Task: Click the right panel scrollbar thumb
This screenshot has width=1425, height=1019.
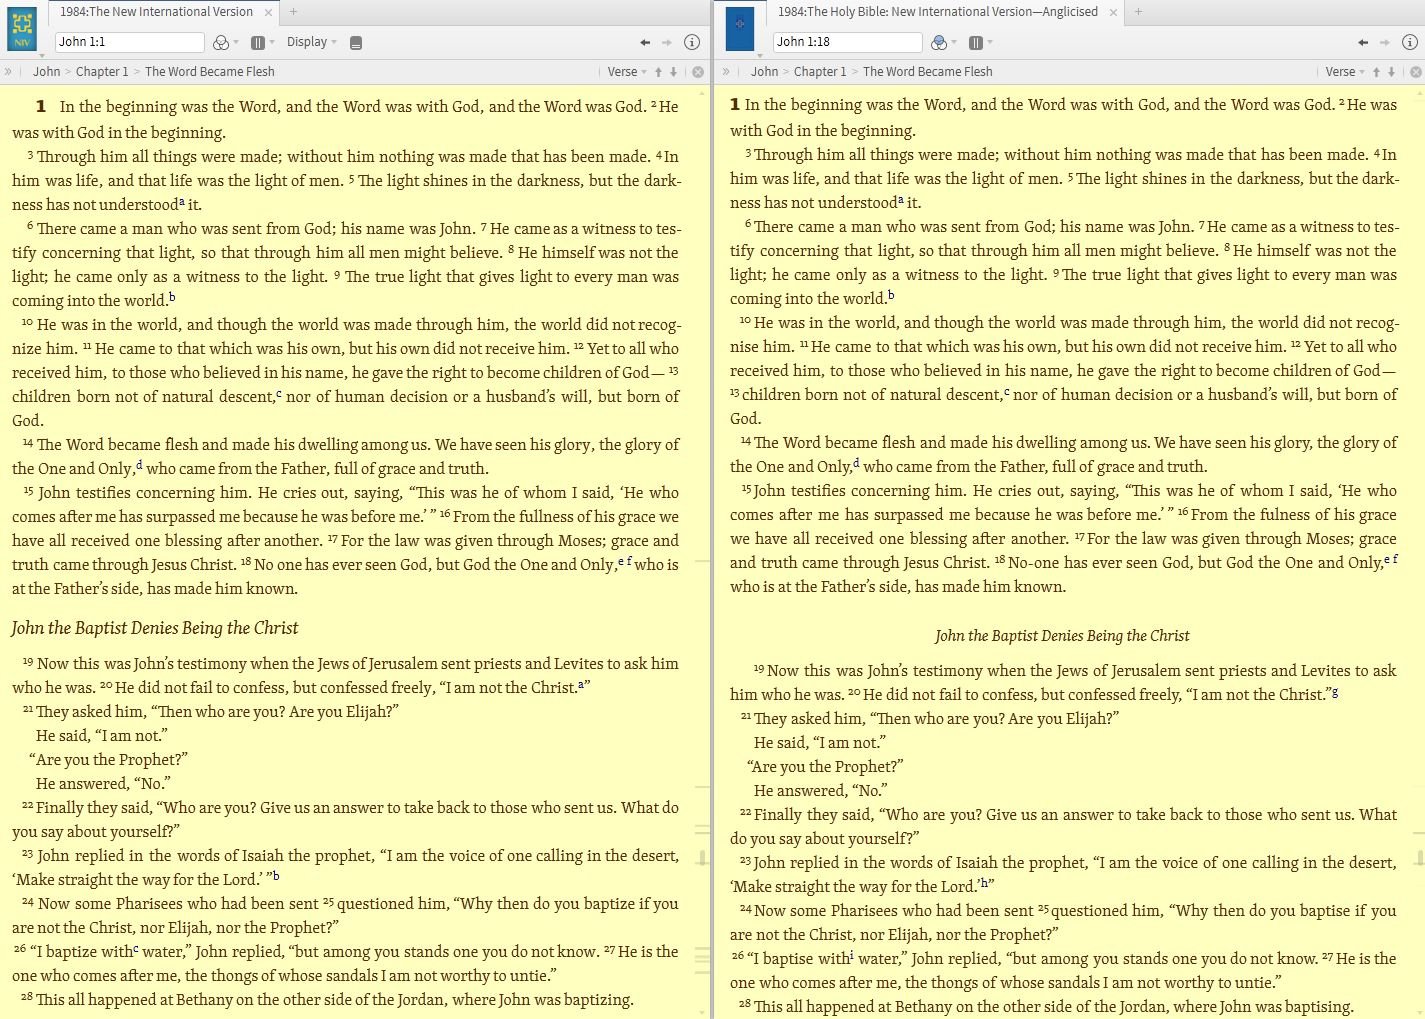Action: 1420,858
